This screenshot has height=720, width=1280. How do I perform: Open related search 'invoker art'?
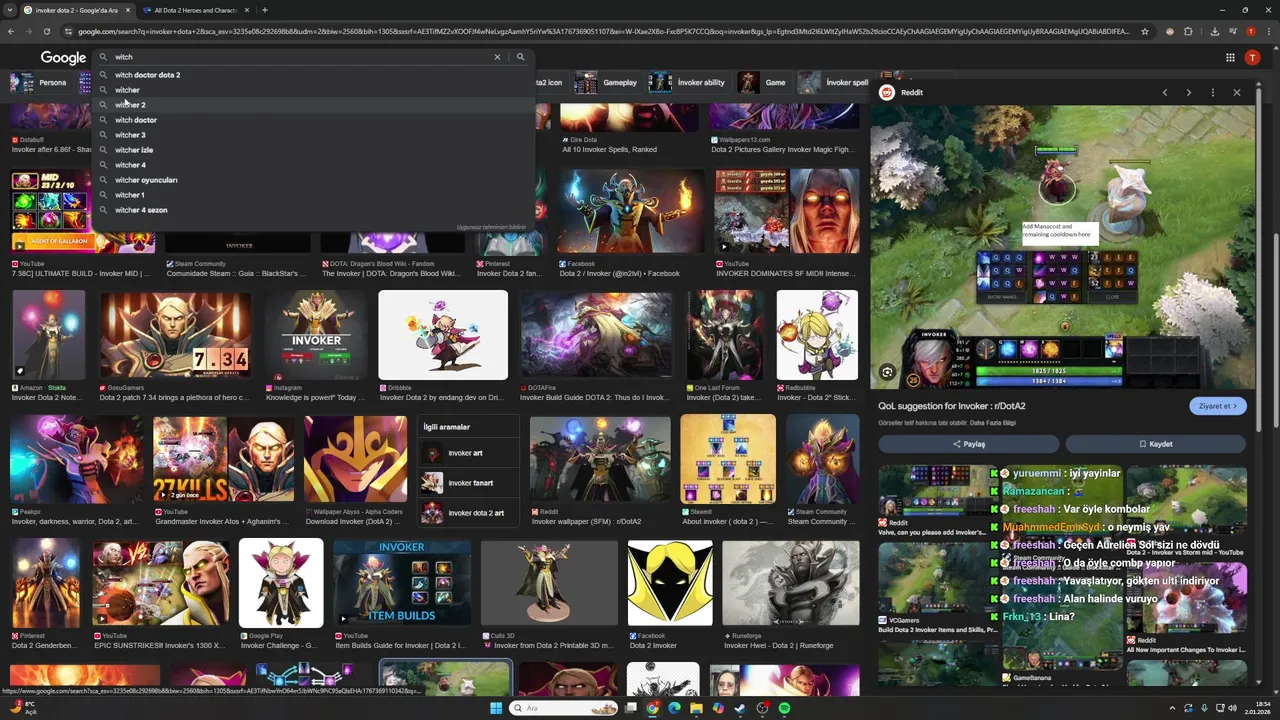pyautogui.click(x=468, y=453)
